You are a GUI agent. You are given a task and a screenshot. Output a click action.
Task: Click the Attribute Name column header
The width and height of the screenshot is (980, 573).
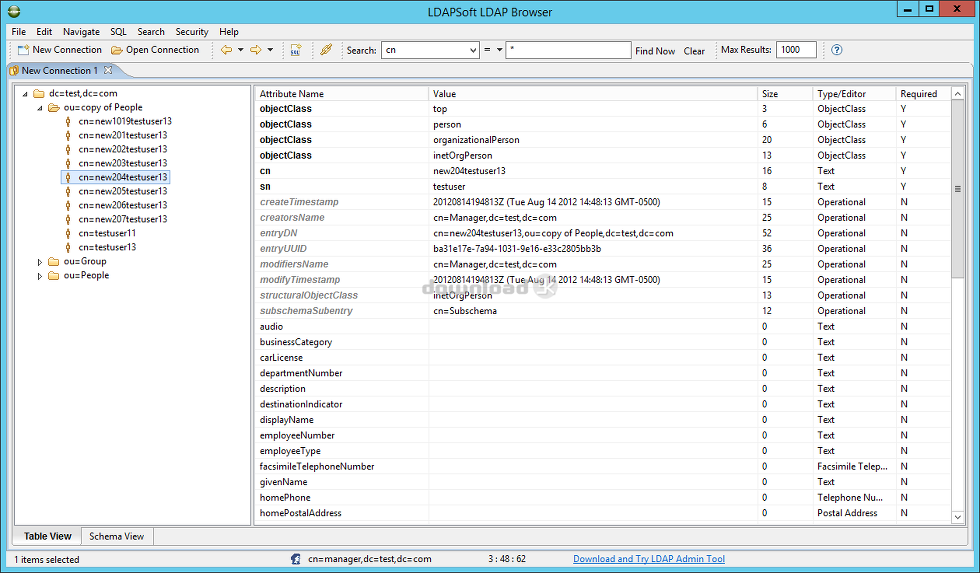[x=292, y=94]
